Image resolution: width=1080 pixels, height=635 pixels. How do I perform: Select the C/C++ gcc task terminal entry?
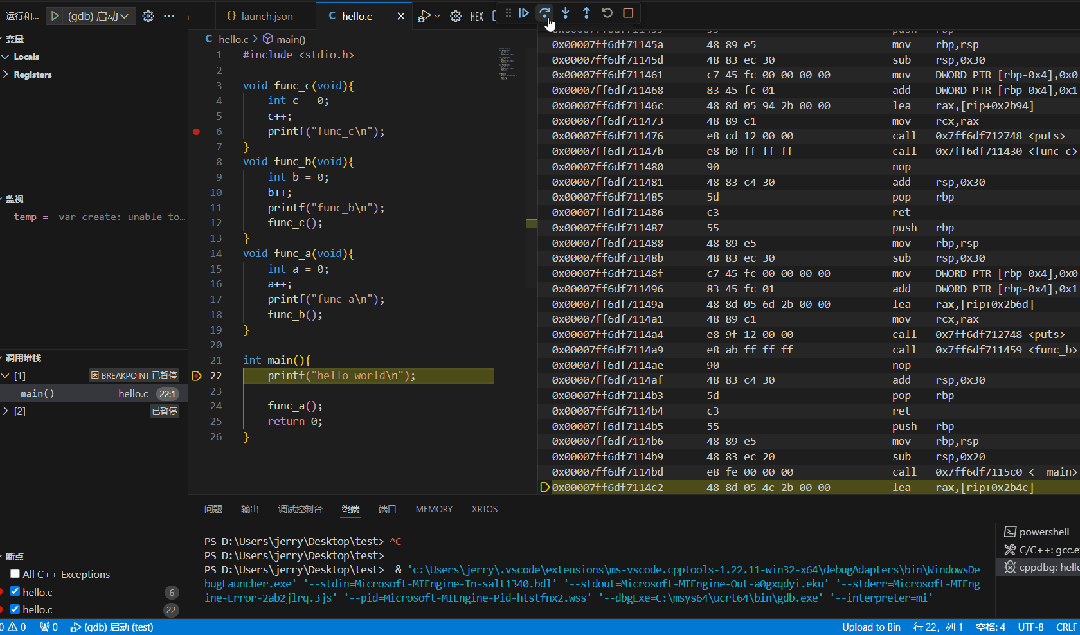(1038, 550)
